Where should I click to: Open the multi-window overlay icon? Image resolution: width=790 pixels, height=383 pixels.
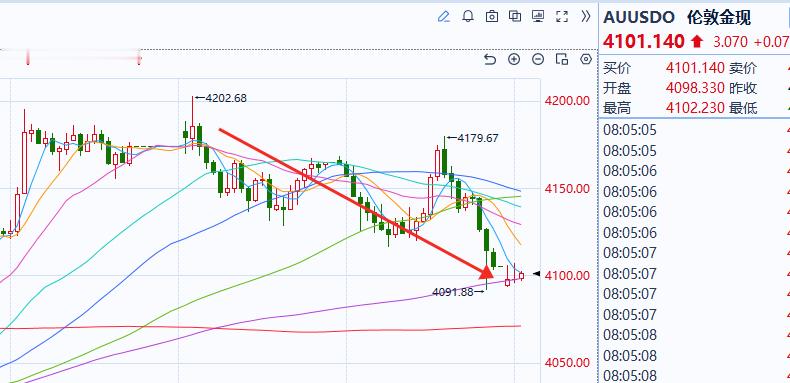[515, 17]
